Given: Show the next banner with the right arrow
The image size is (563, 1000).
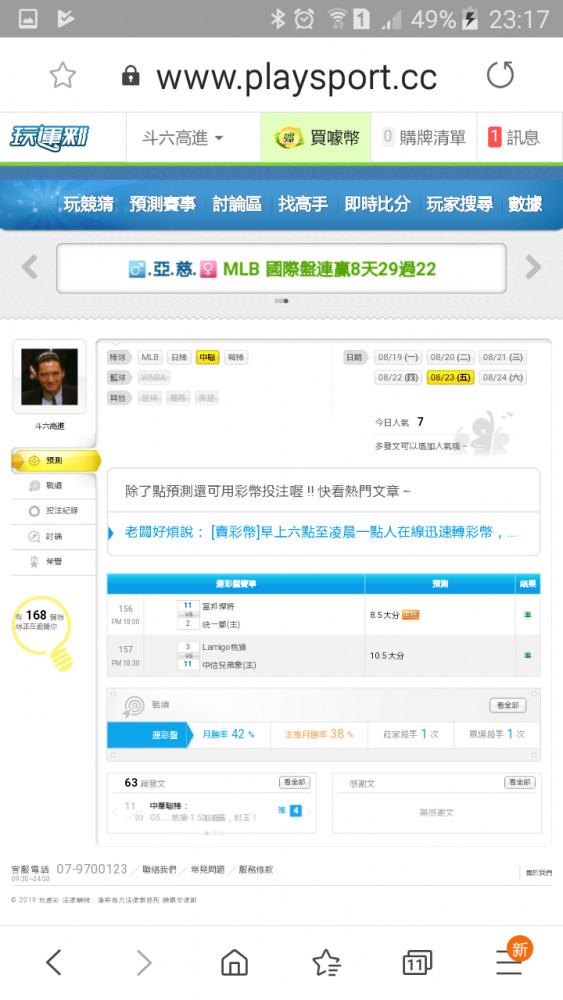Looking at the screenshot, I should 533,267.
